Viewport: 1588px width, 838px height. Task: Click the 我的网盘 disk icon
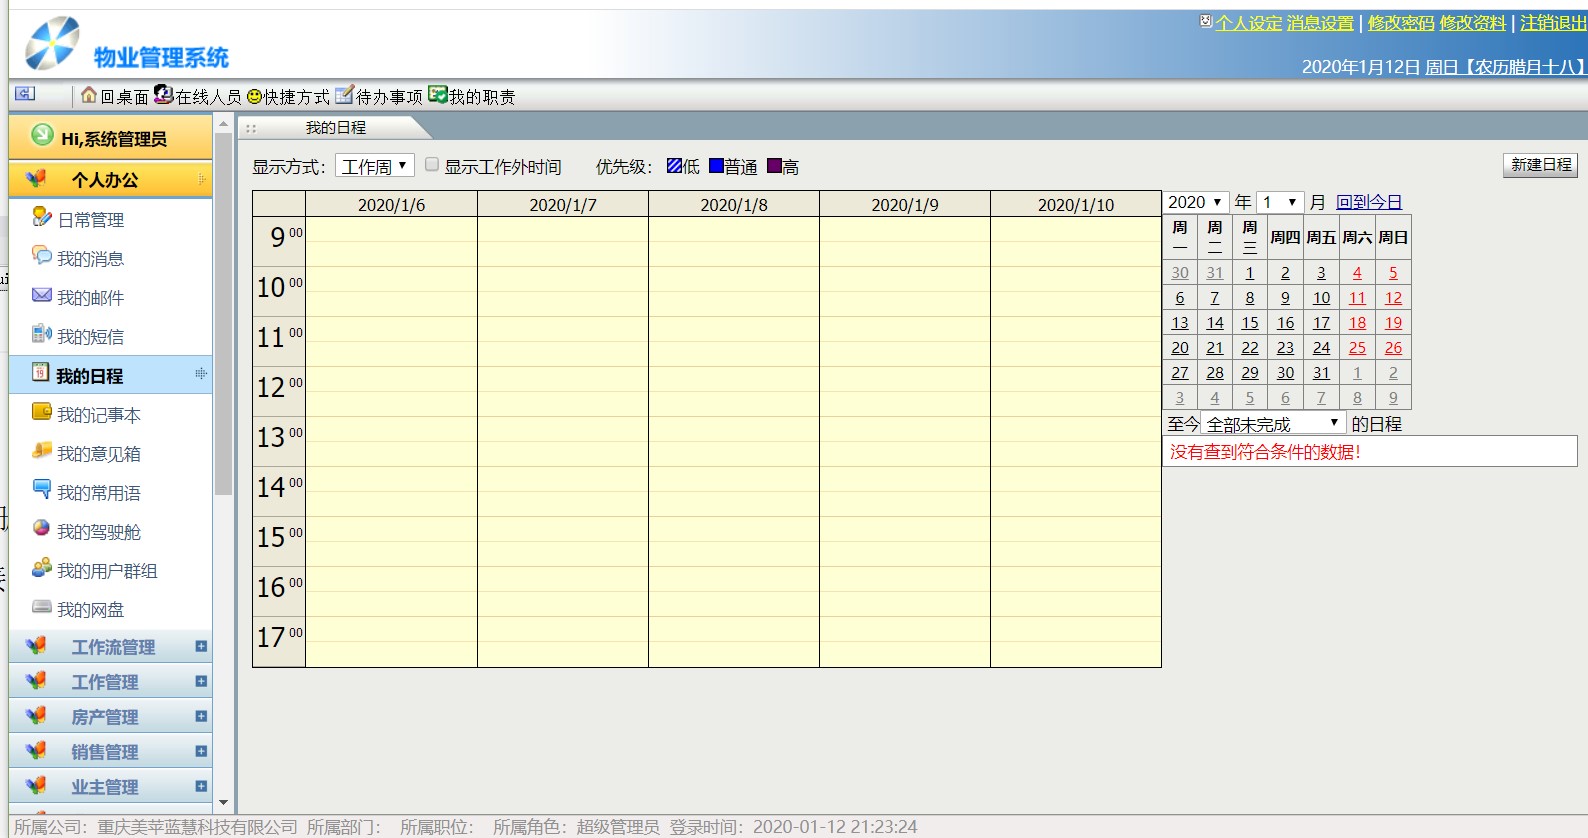pyautogui.click(x=41, y=607)
